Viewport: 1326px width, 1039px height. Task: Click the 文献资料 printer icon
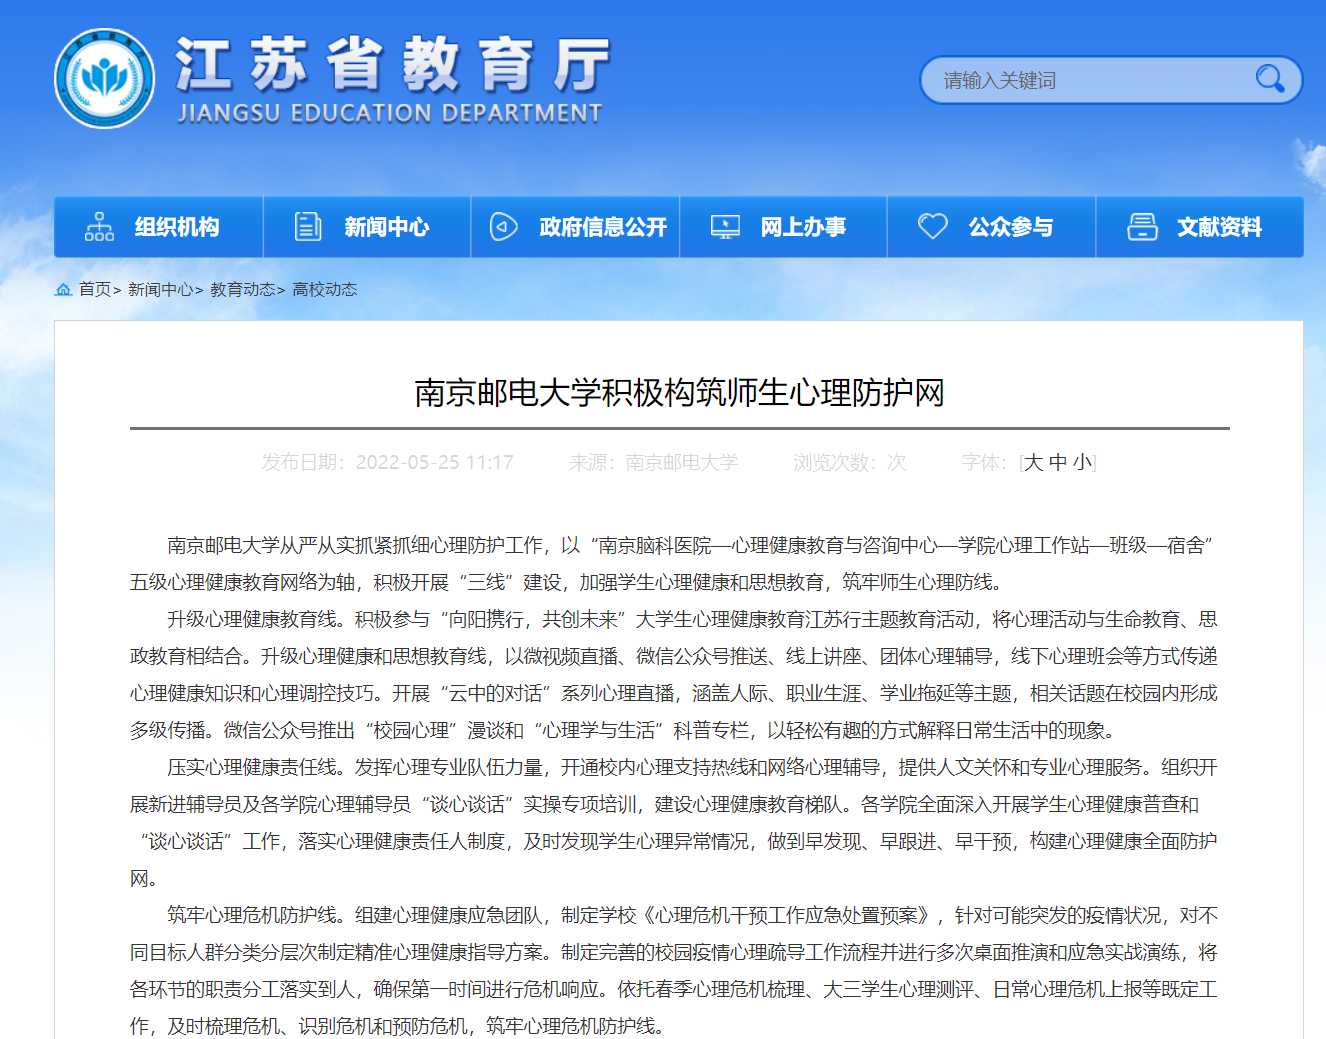point(1142,227)
